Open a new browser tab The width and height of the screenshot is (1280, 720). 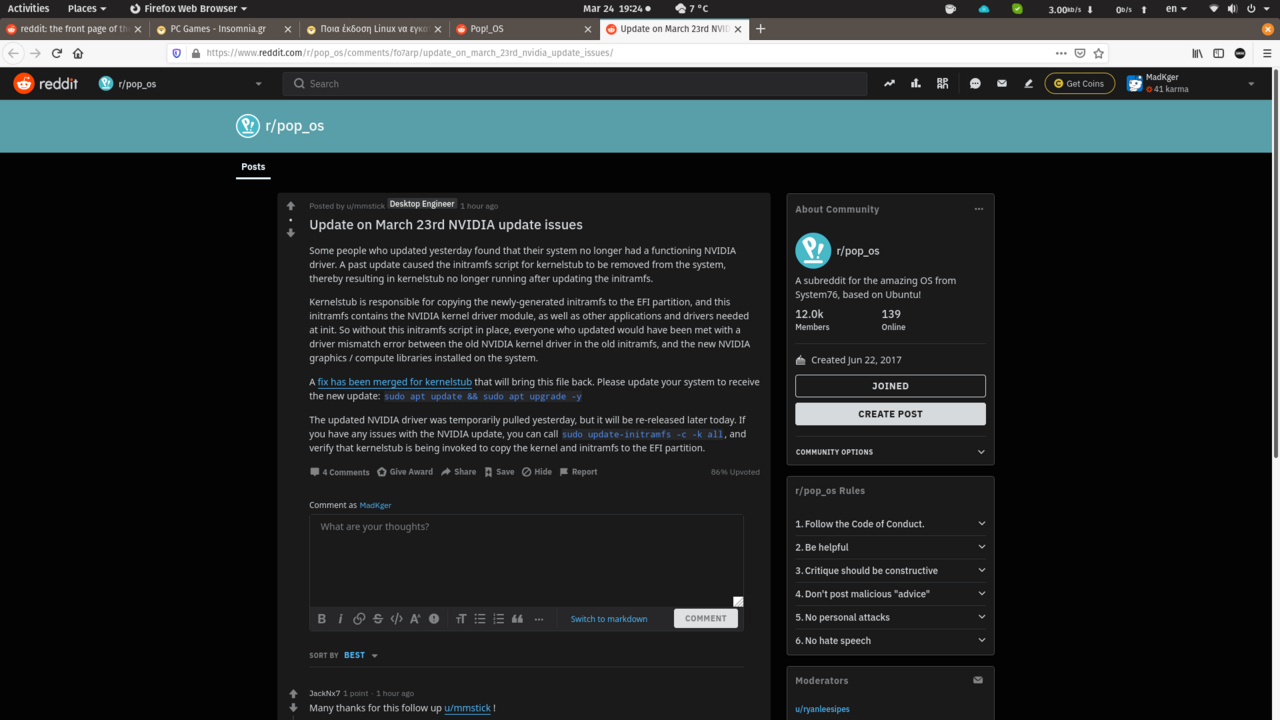(x=760, y=29)
